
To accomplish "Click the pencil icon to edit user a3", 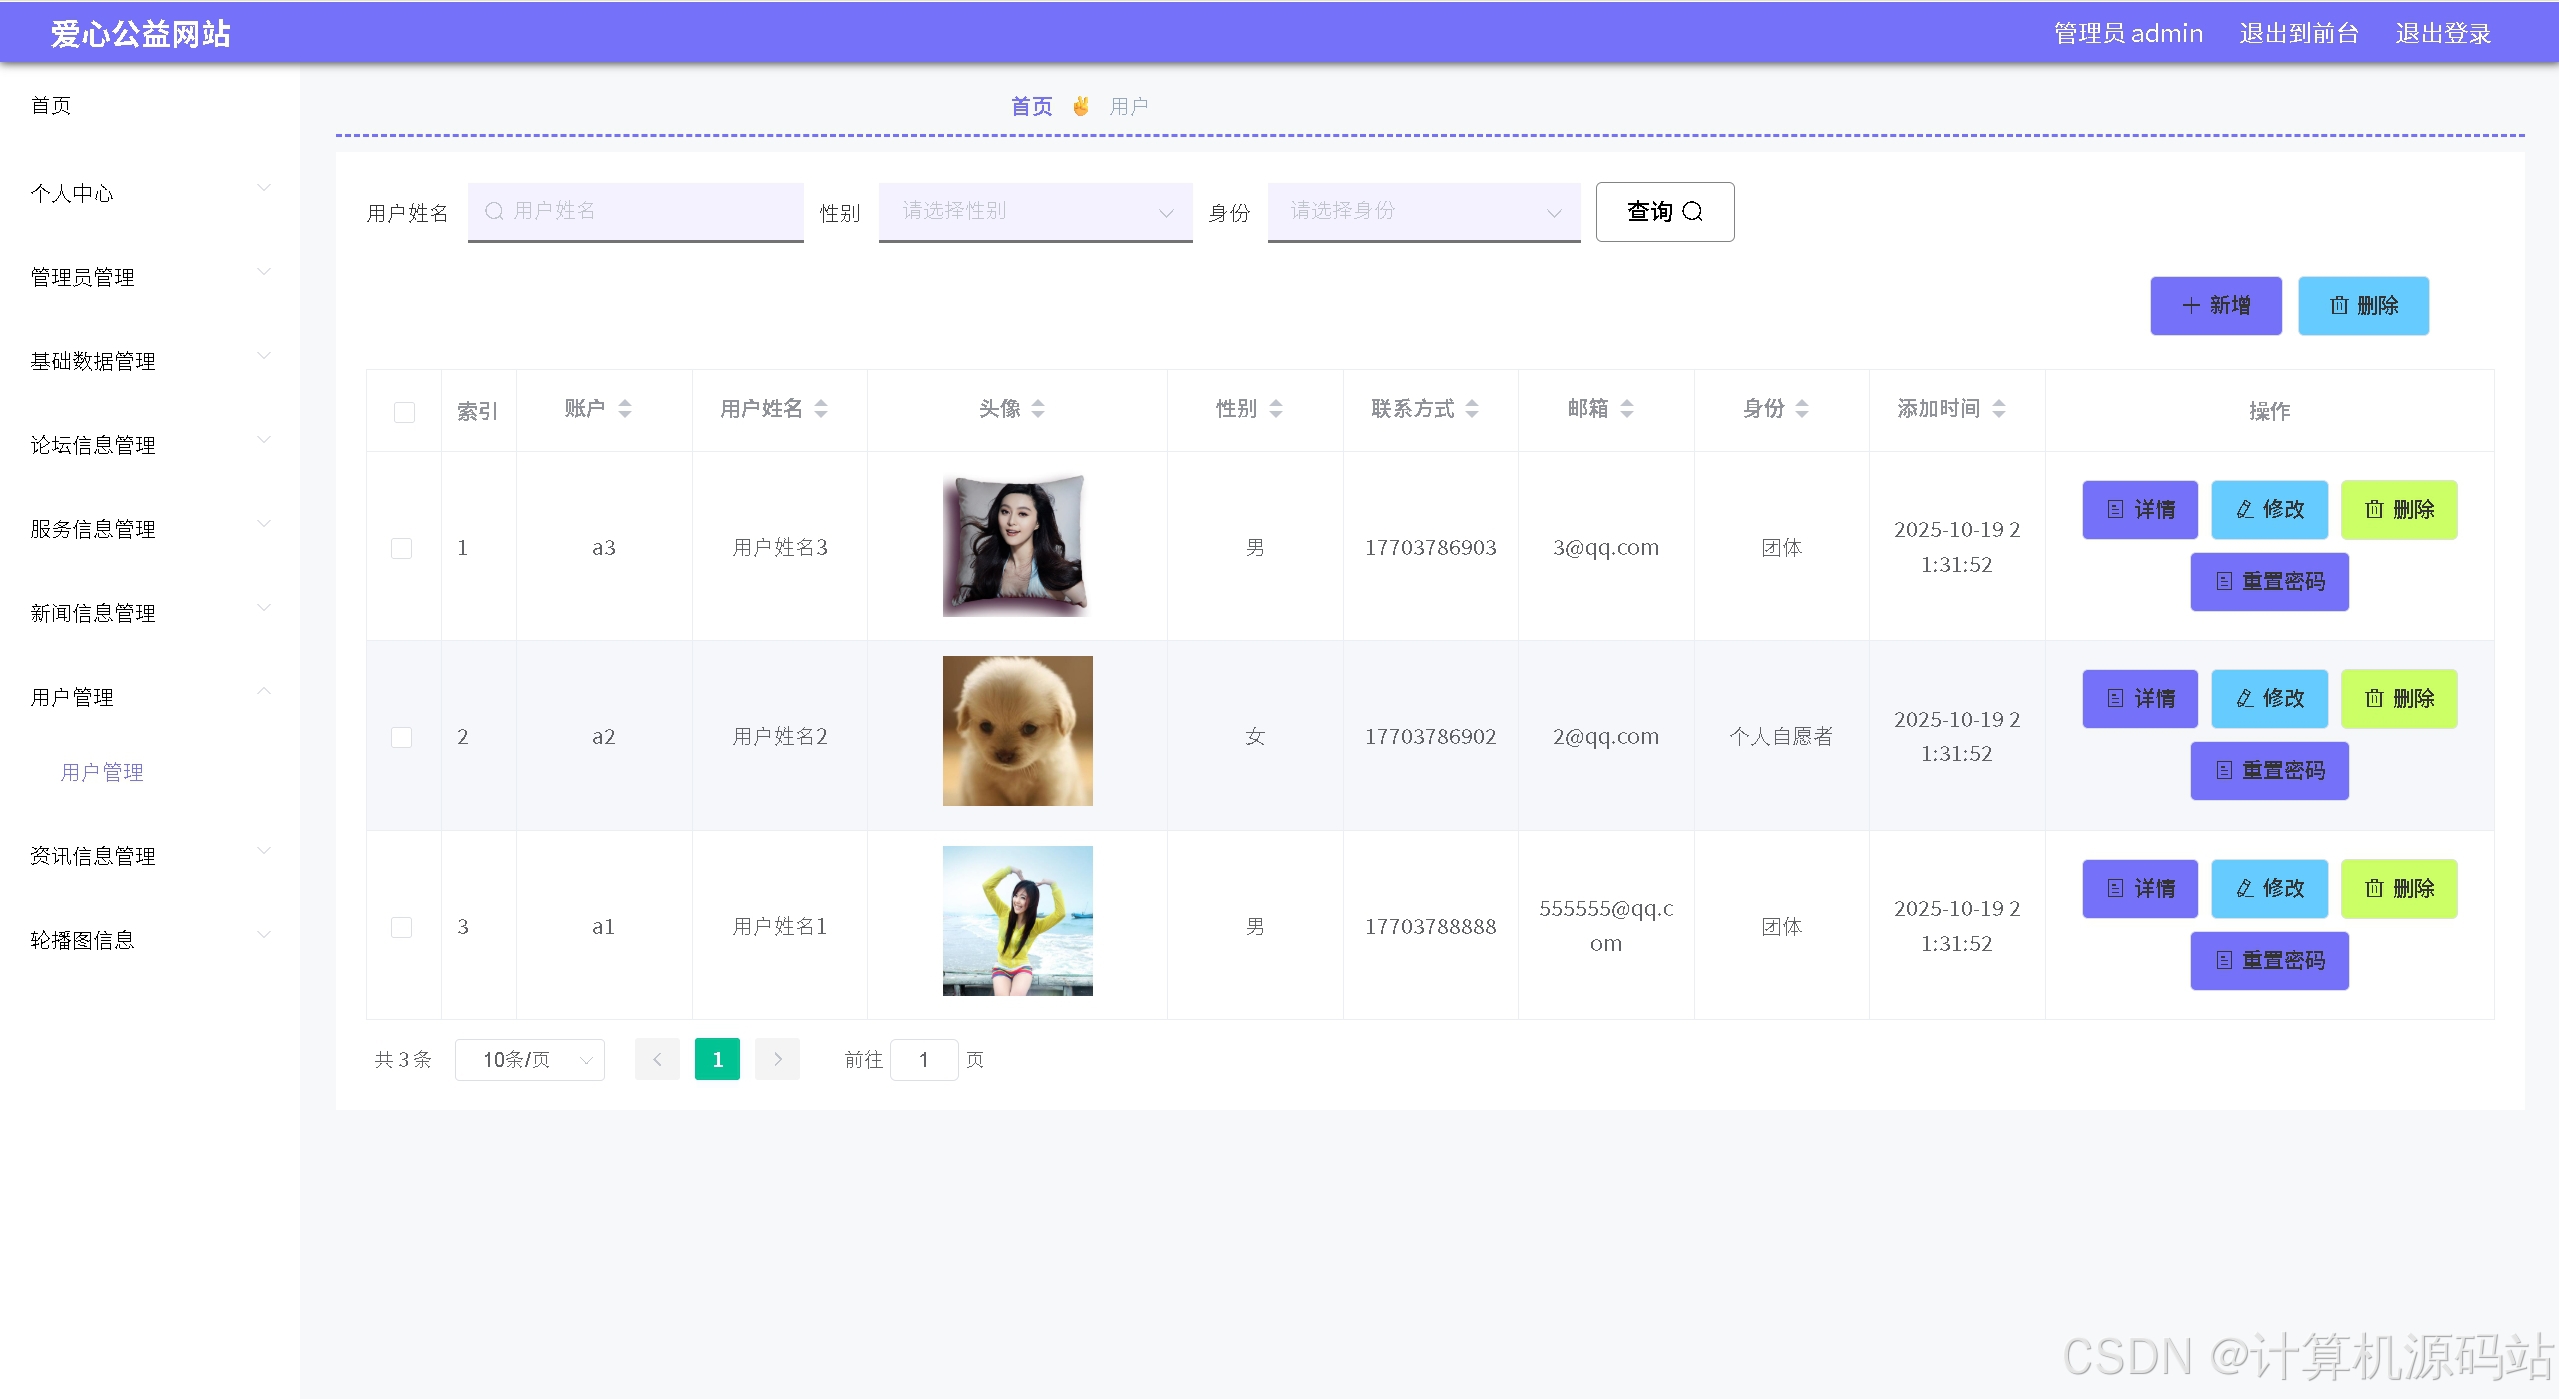I will (2245, 509).
